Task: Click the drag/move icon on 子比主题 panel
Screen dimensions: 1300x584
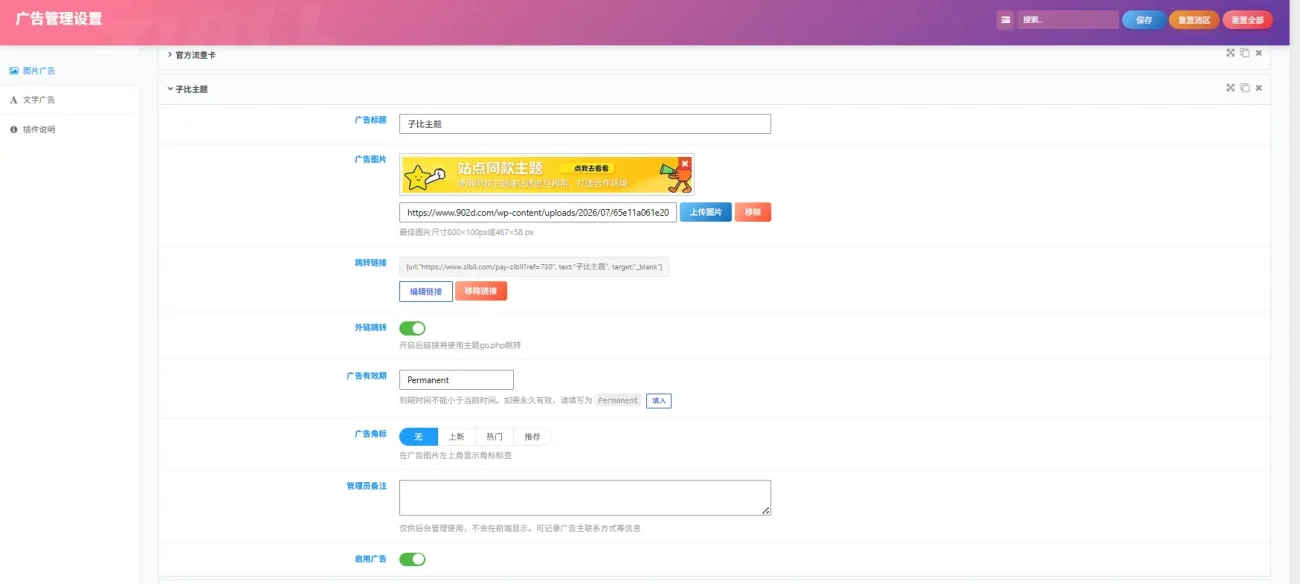Action: tap(1231, 88)
